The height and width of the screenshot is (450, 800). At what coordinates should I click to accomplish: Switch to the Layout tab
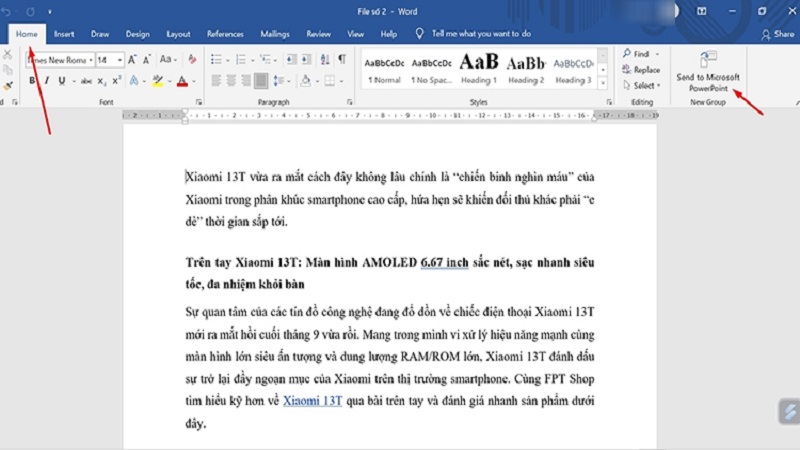point(179,34)
